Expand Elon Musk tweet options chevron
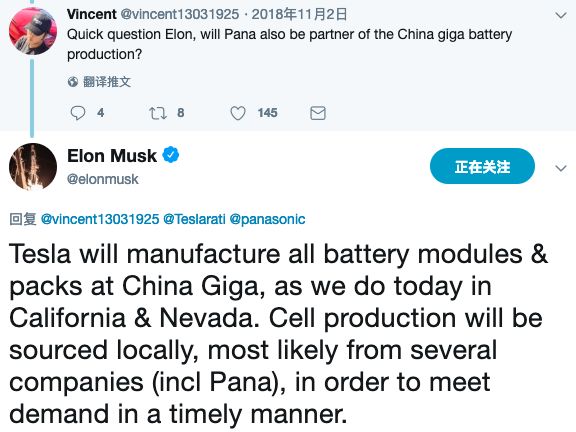Image resolution: width=576 pixels, height=432 pixels. tap(561, 168)
